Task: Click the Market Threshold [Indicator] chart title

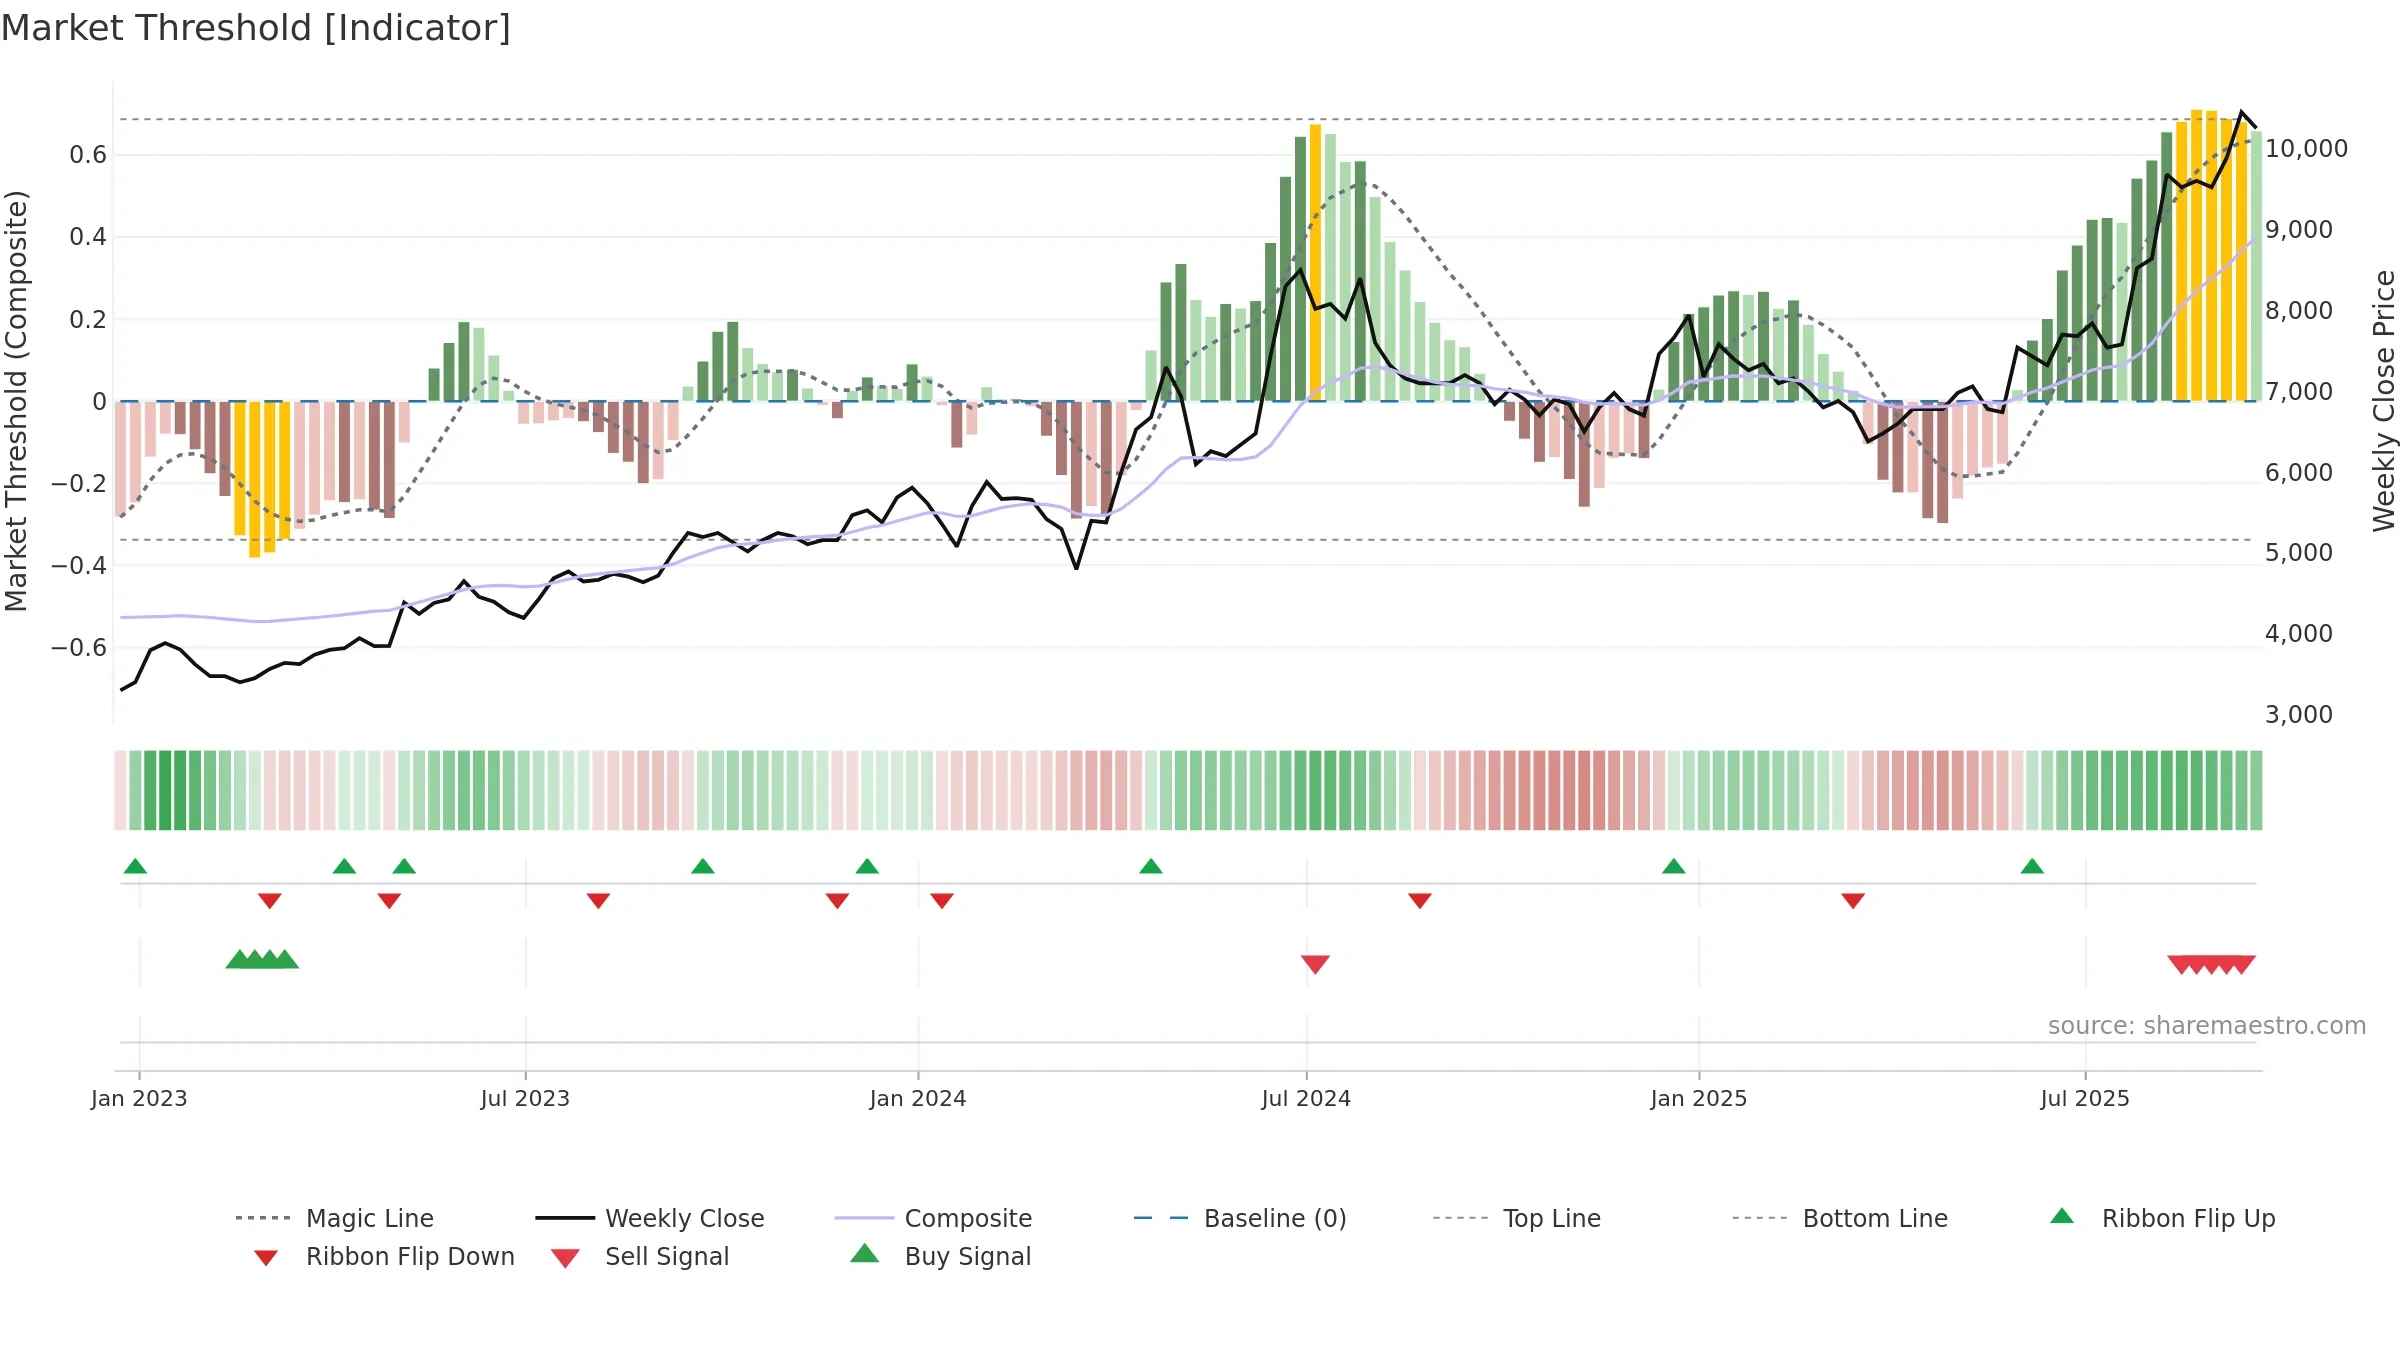Action: click(256, 28)
